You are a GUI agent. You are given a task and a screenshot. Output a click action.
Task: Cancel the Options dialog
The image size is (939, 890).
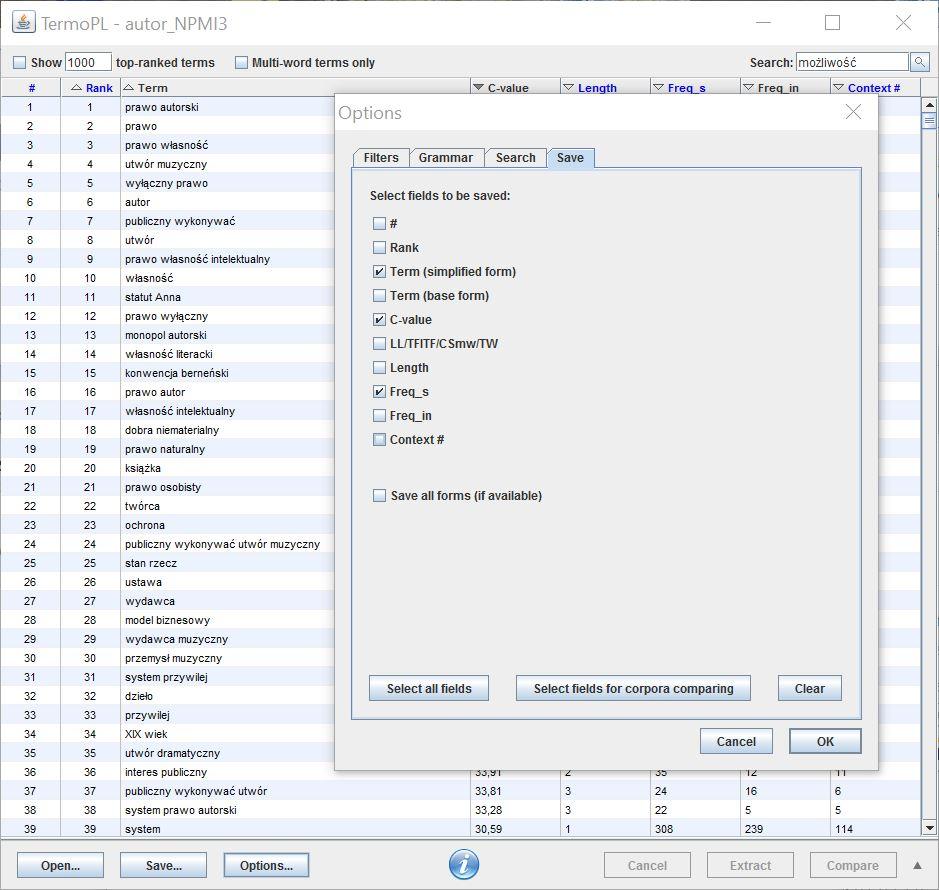736,741
